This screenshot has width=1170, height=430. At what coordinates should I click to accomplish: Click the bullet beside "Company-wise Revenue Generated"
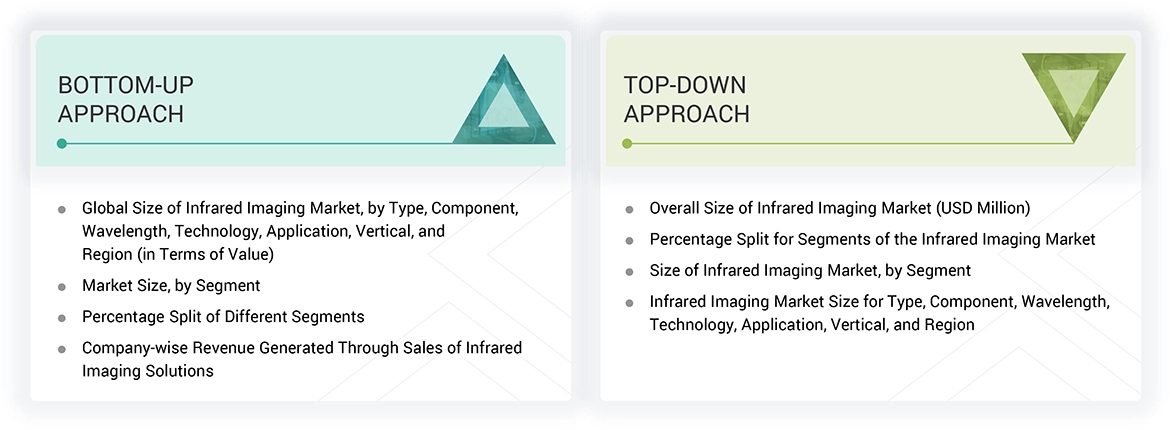62,349
